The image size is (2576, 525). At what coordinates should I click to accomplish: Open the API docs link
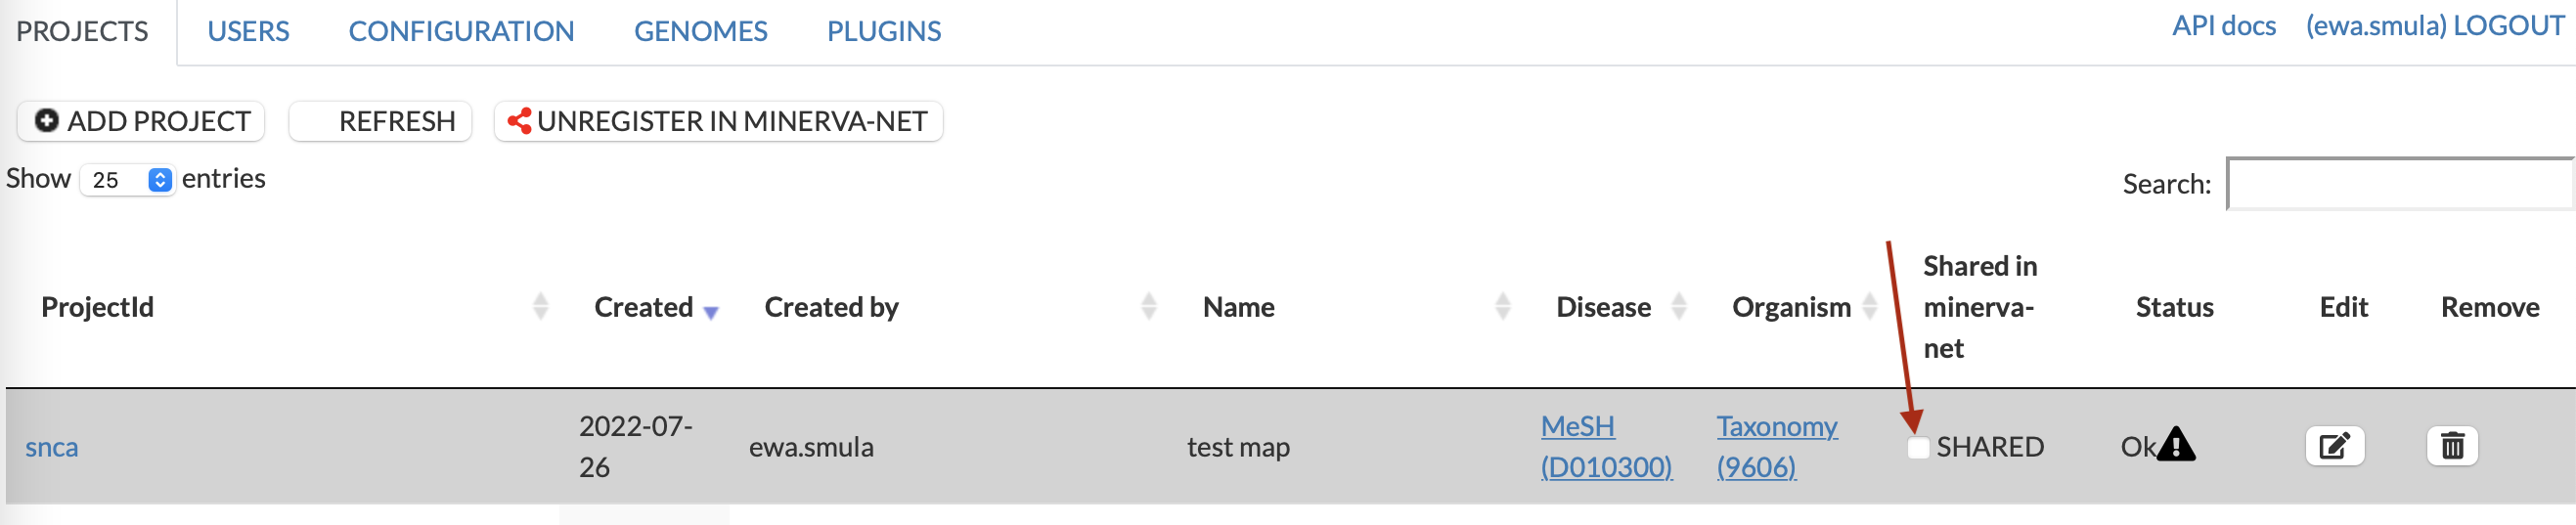[2223, 26]
